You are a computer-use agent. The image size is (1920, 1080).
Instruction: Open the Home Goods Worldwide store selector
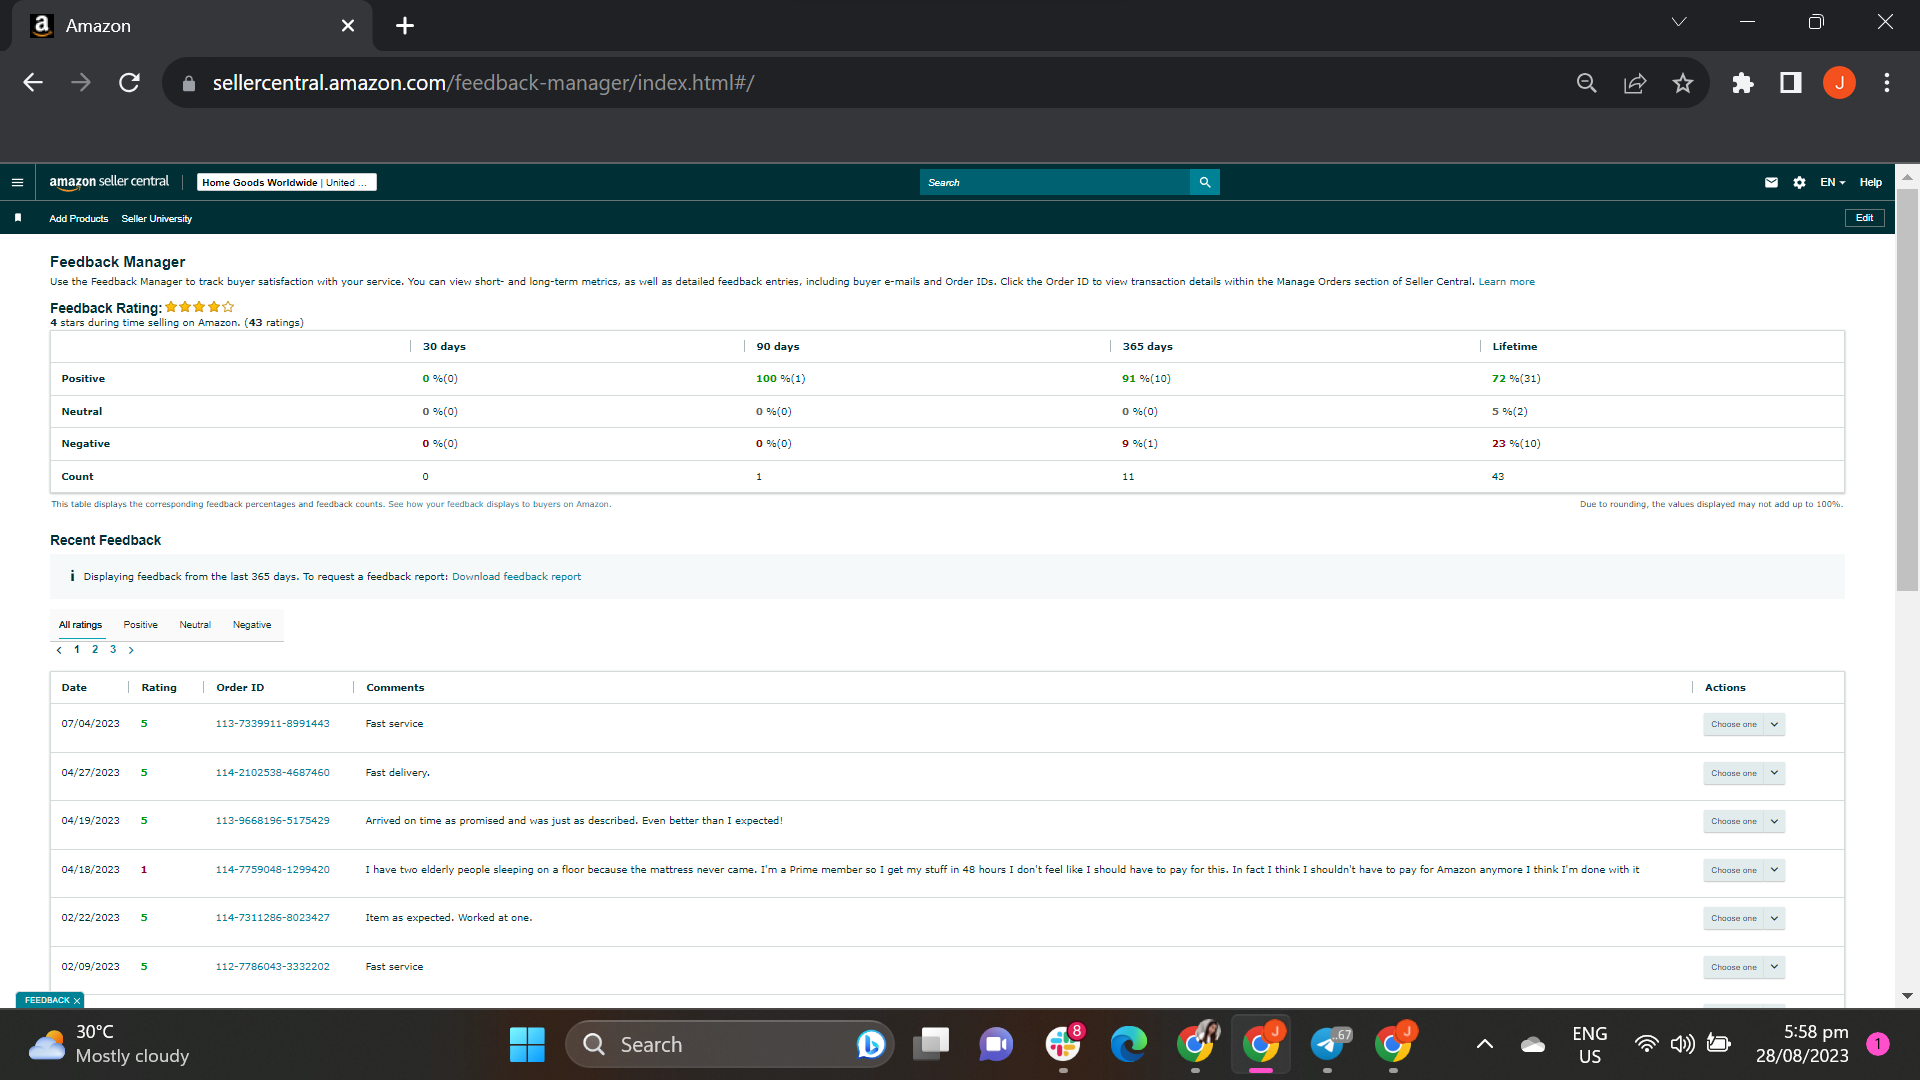tap(286, 182)
